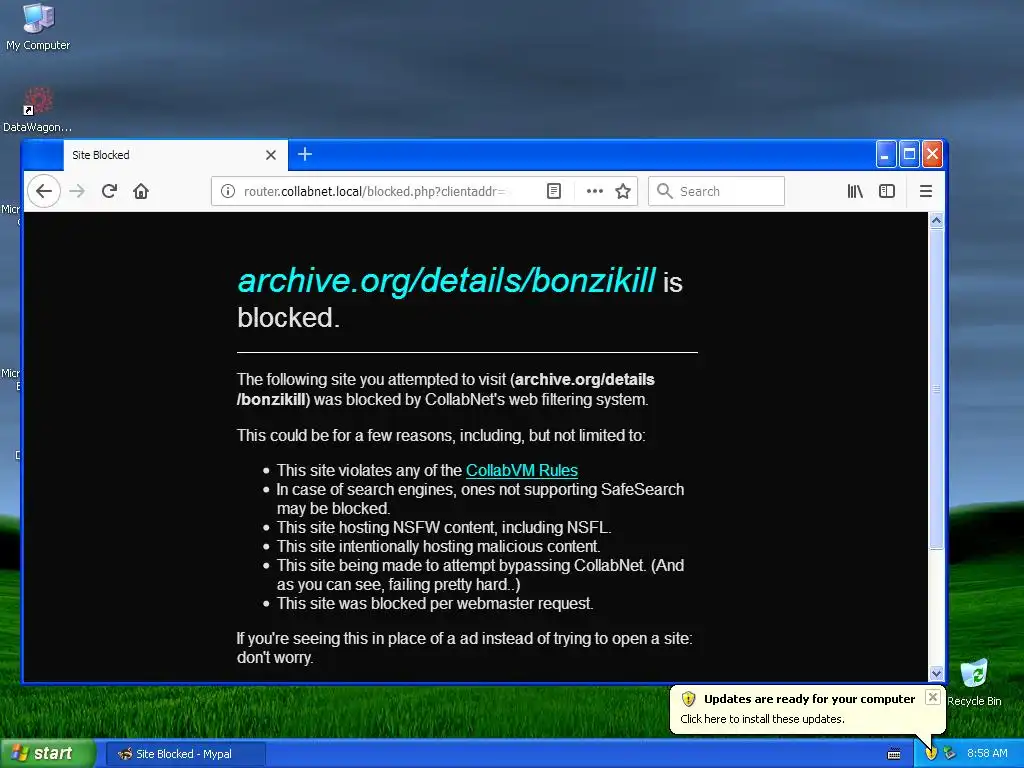The height and width of the screenshot is (768, 1024).
Task: Toggle the sidebars icon
Action: pos(887,191)
